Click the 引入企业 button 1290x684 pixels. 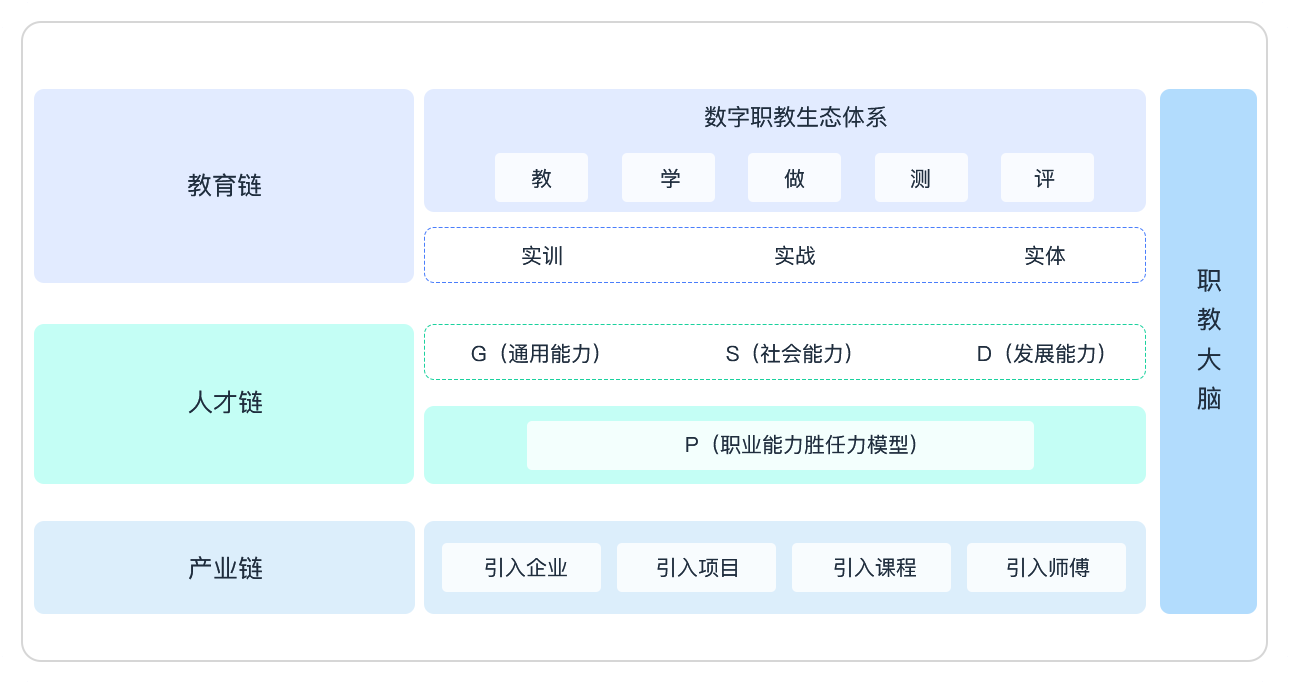[521, 568]
